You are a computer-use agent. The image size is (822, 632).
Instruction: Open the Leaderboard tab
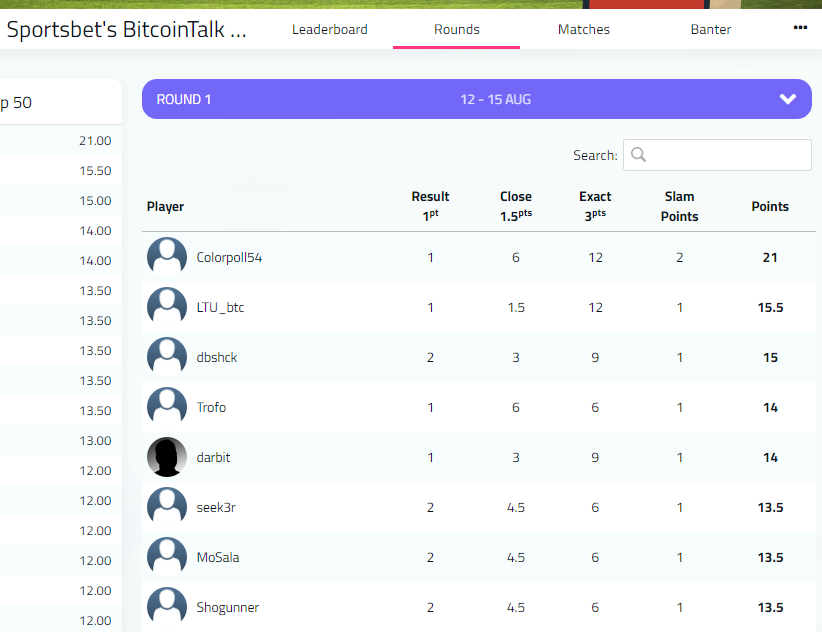point(329,29)
